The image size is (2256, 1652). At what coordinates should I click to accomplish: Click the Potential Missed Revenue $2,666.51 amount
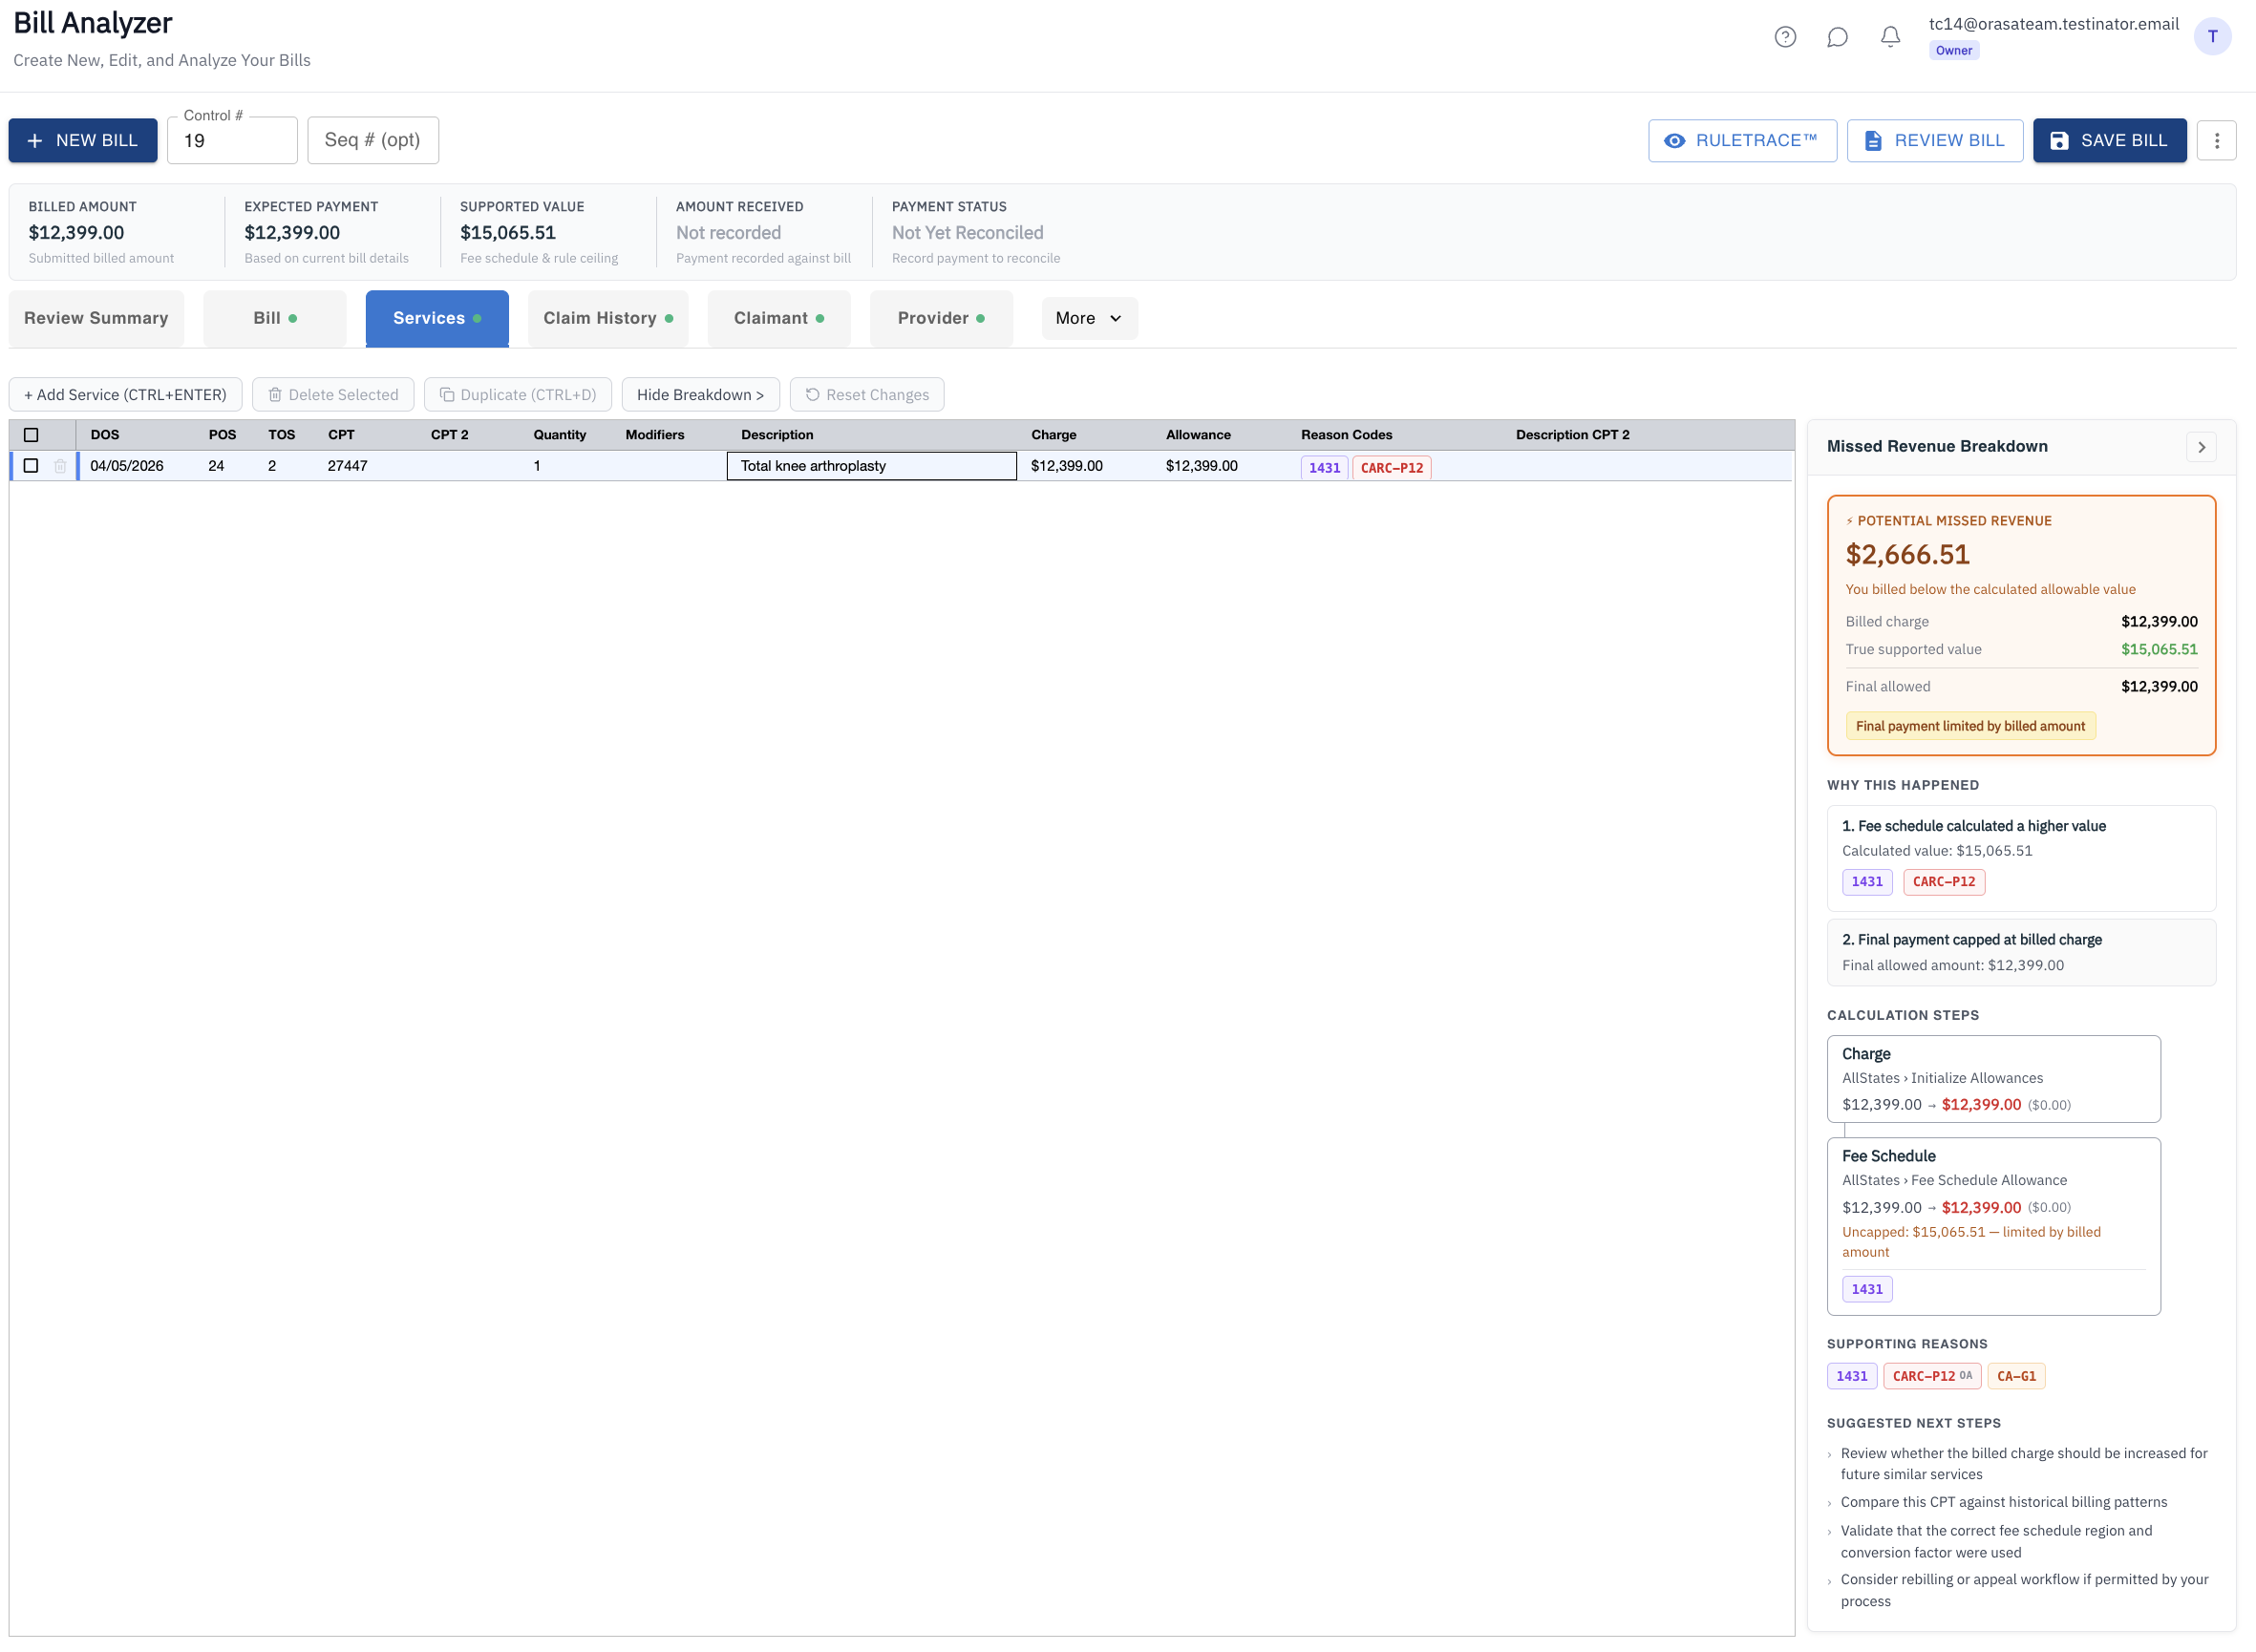(x=1907, y=555)
